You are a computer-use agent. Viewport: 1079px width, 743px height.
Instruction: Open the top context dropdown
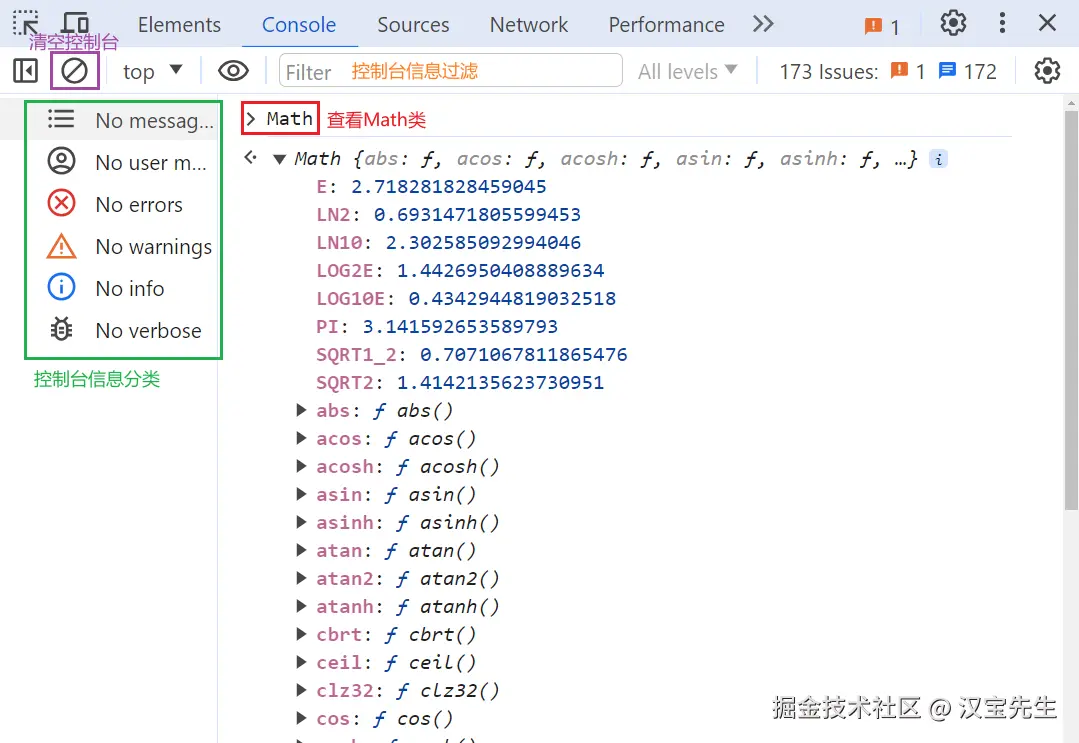(x=152, y=71)
